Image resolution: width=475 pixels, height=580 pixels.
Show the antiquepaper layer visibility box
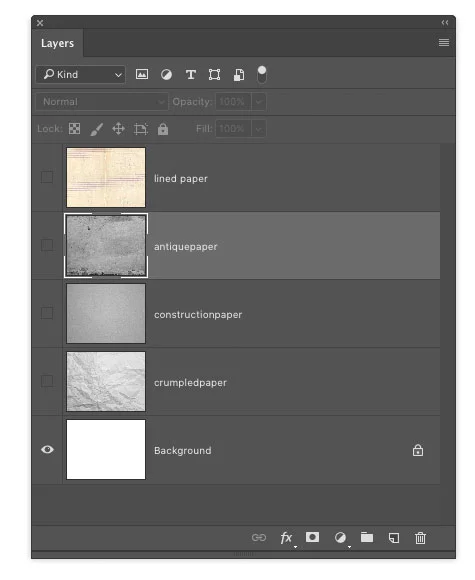pos(47,245)
